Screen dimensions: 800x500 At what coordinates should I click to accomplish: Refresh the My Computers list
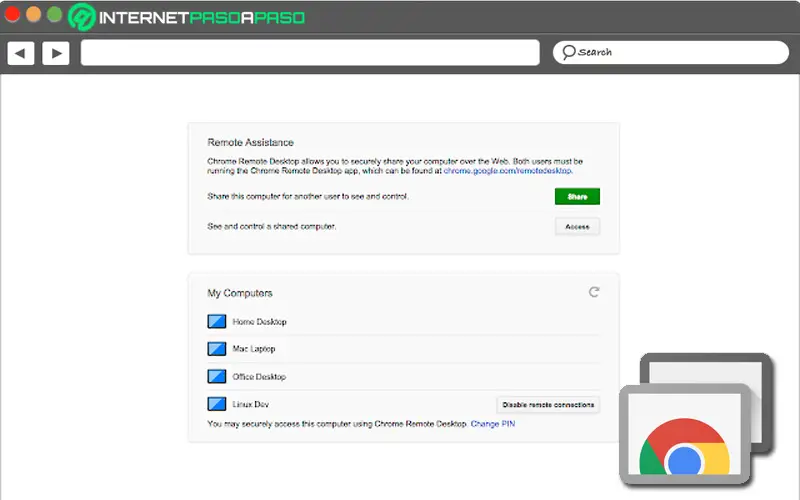594,292
